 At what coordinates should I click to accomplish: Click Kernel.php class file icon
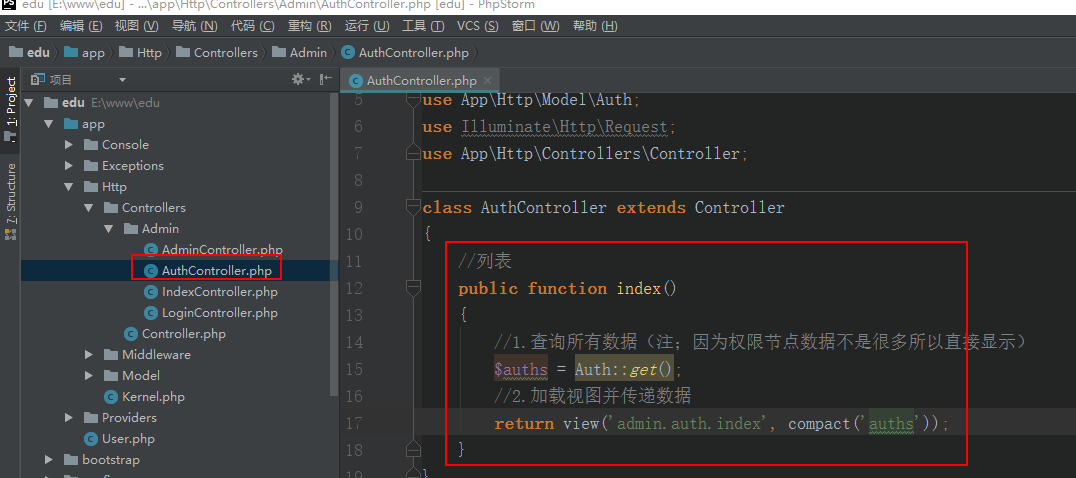[111, 397]
